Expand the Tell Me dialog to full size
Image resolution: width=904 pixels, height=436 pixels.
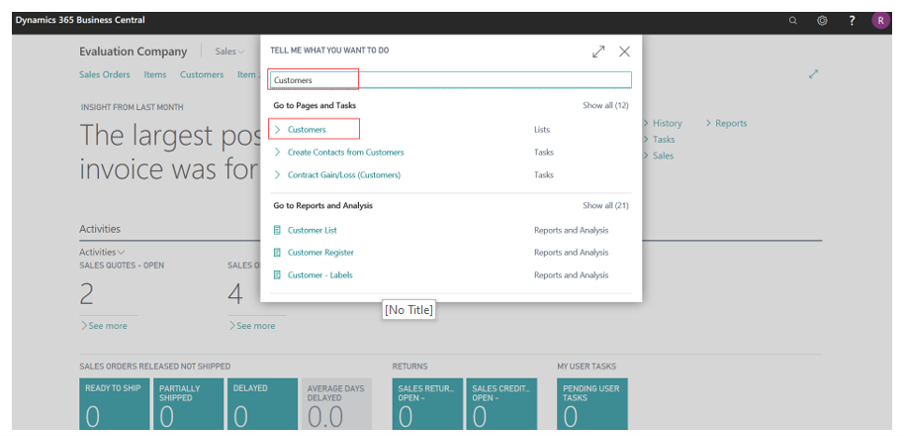(598, 51)
